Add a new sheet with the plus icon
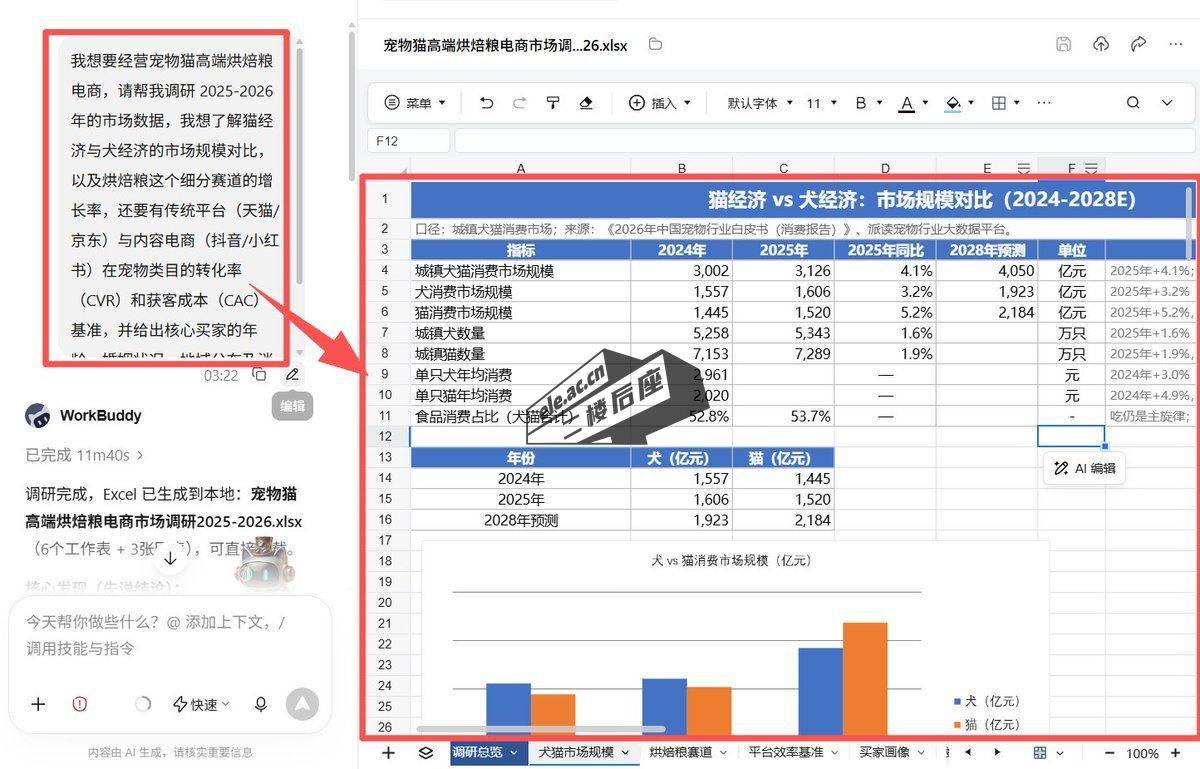Viewport: 1200px width, 769px height. 389,752
